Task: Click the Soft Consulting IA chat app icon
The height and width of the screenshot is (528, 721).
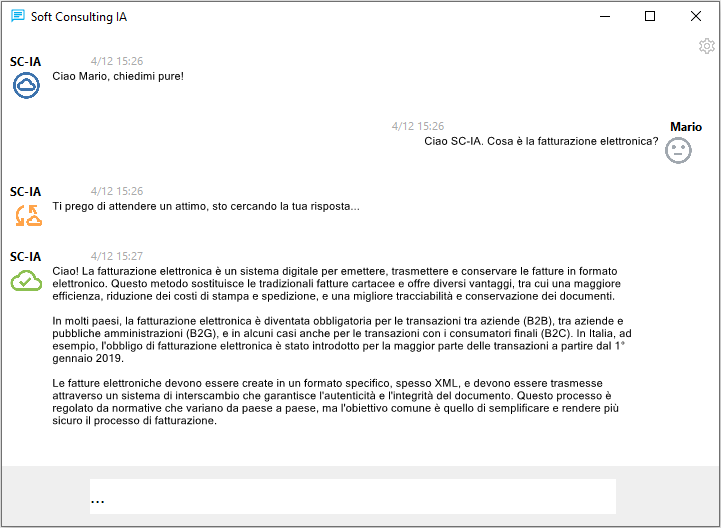Action: tap(17, 16)
